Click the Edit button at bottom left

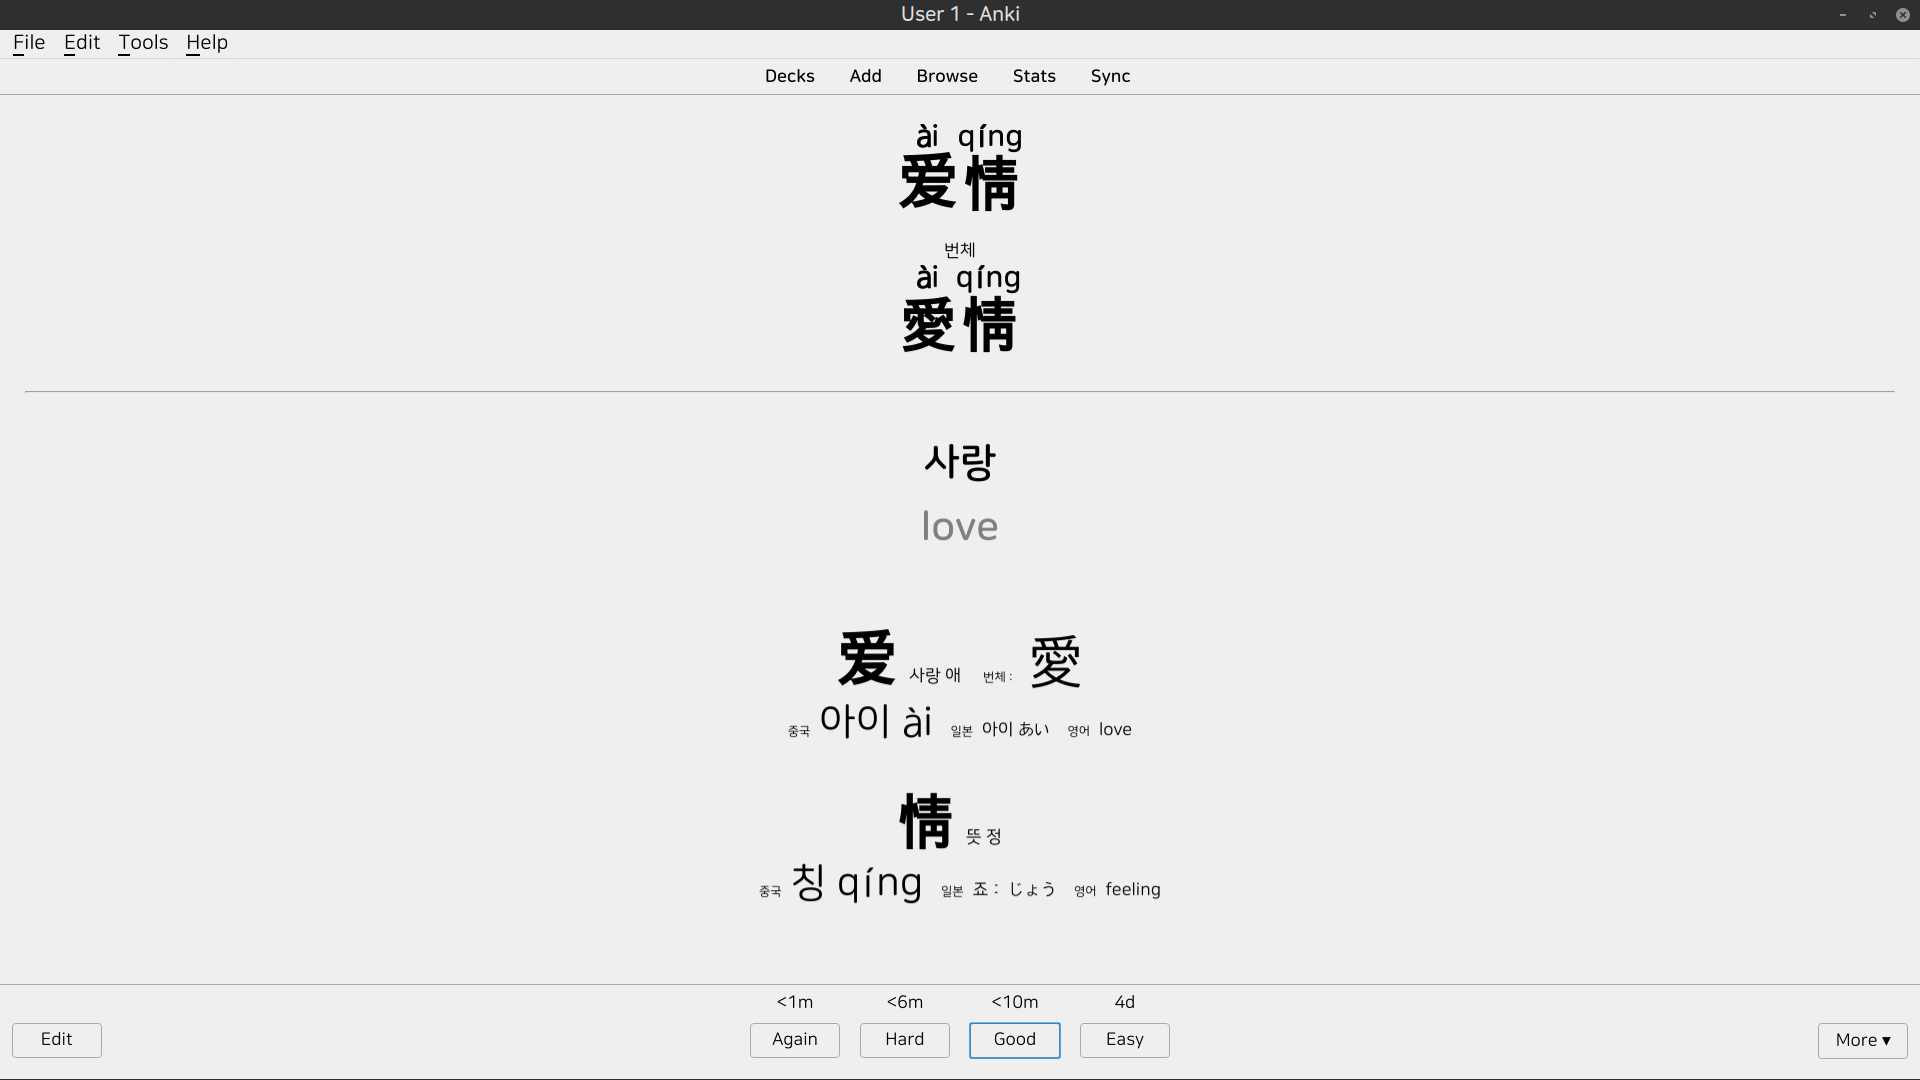click(x=57, y=1040)
